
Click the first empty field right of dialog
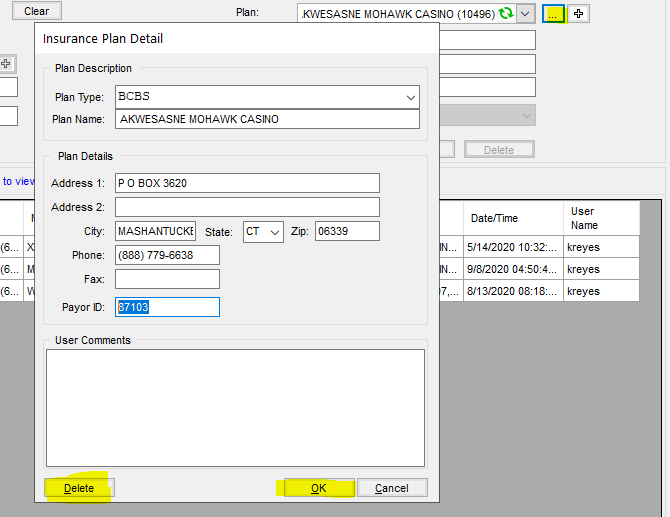(x=488, y=40)
